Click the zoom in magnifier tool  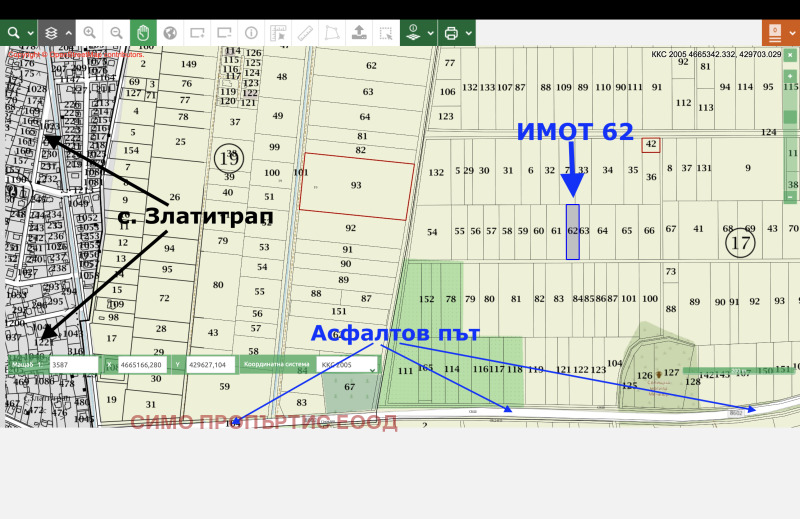pyautogui.click(x=90, y=33)
